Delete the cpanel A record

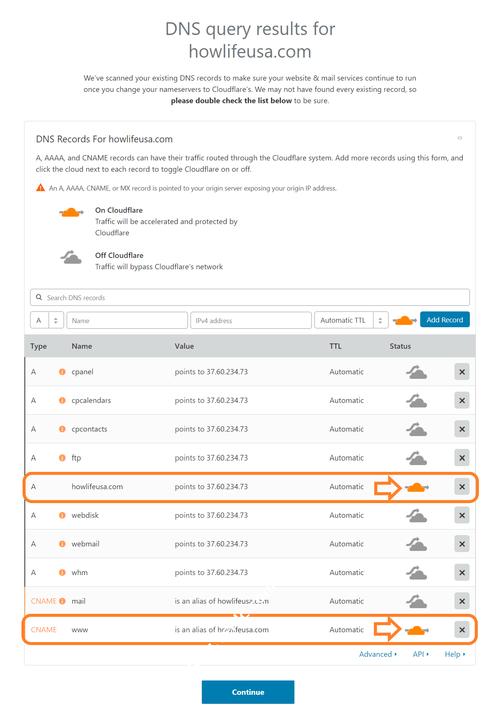(462, 372)
